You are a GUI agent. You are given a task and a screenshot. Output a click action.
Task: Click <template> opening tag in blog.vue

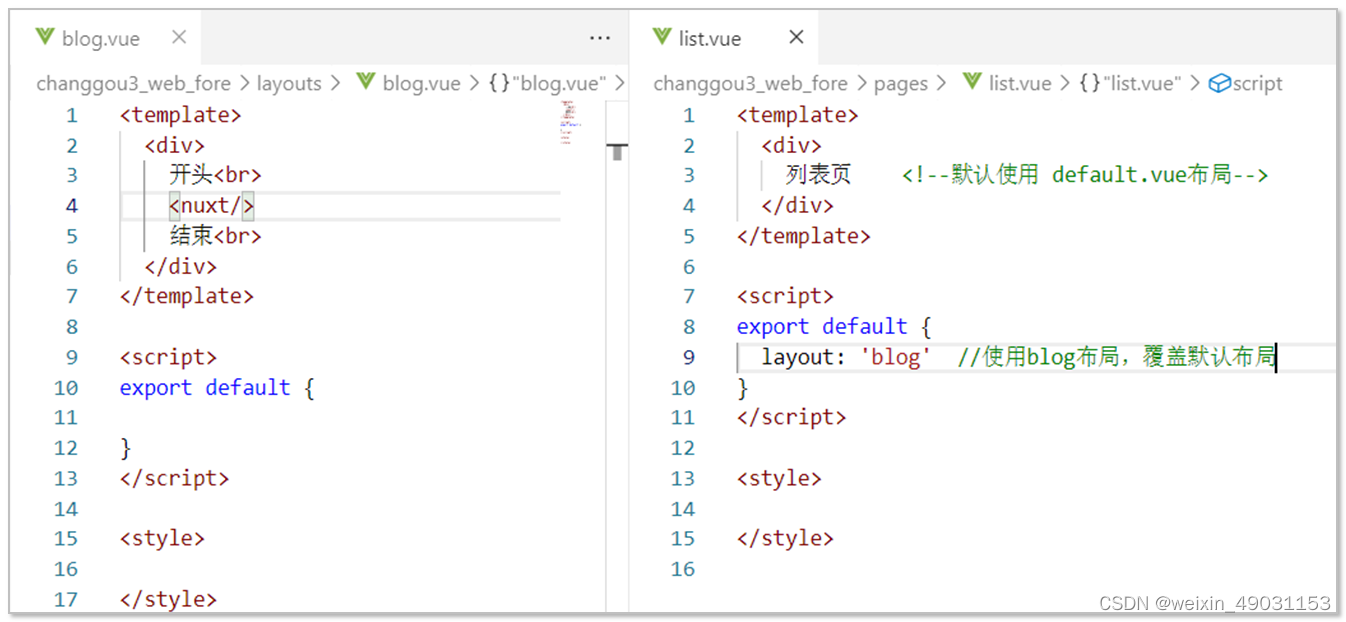click(181, 115)
